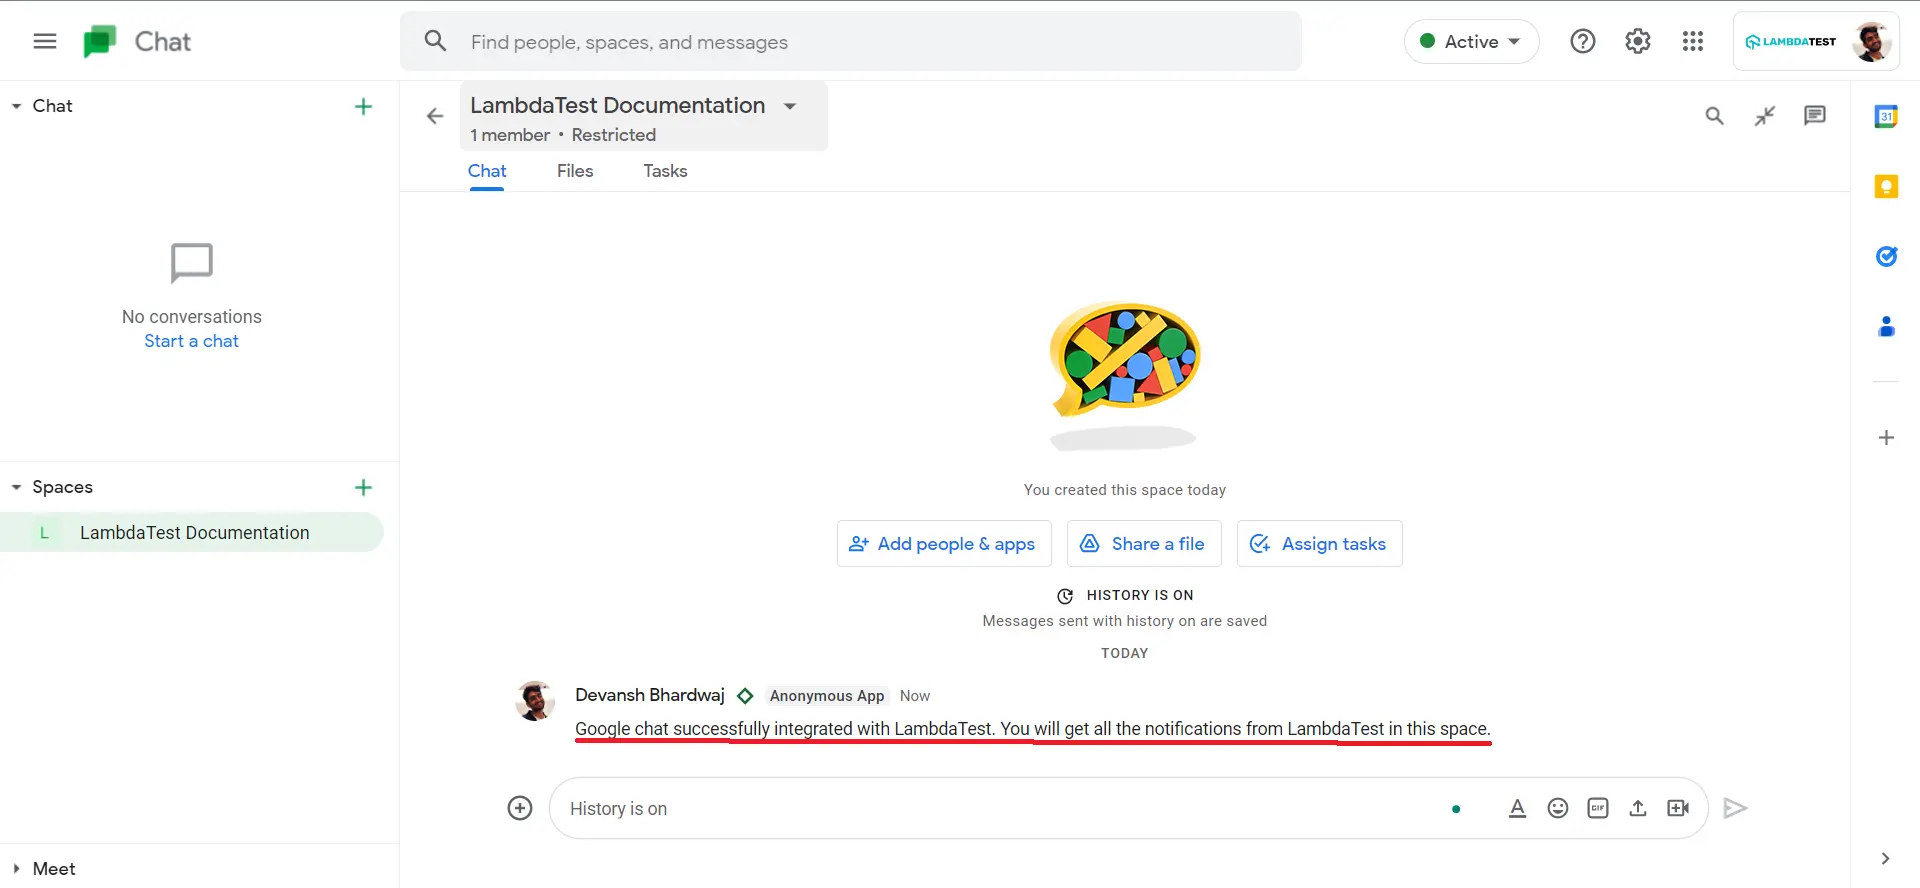Click Add people & apps button
Screen dimensions: 1920x888
coord(943,544)
